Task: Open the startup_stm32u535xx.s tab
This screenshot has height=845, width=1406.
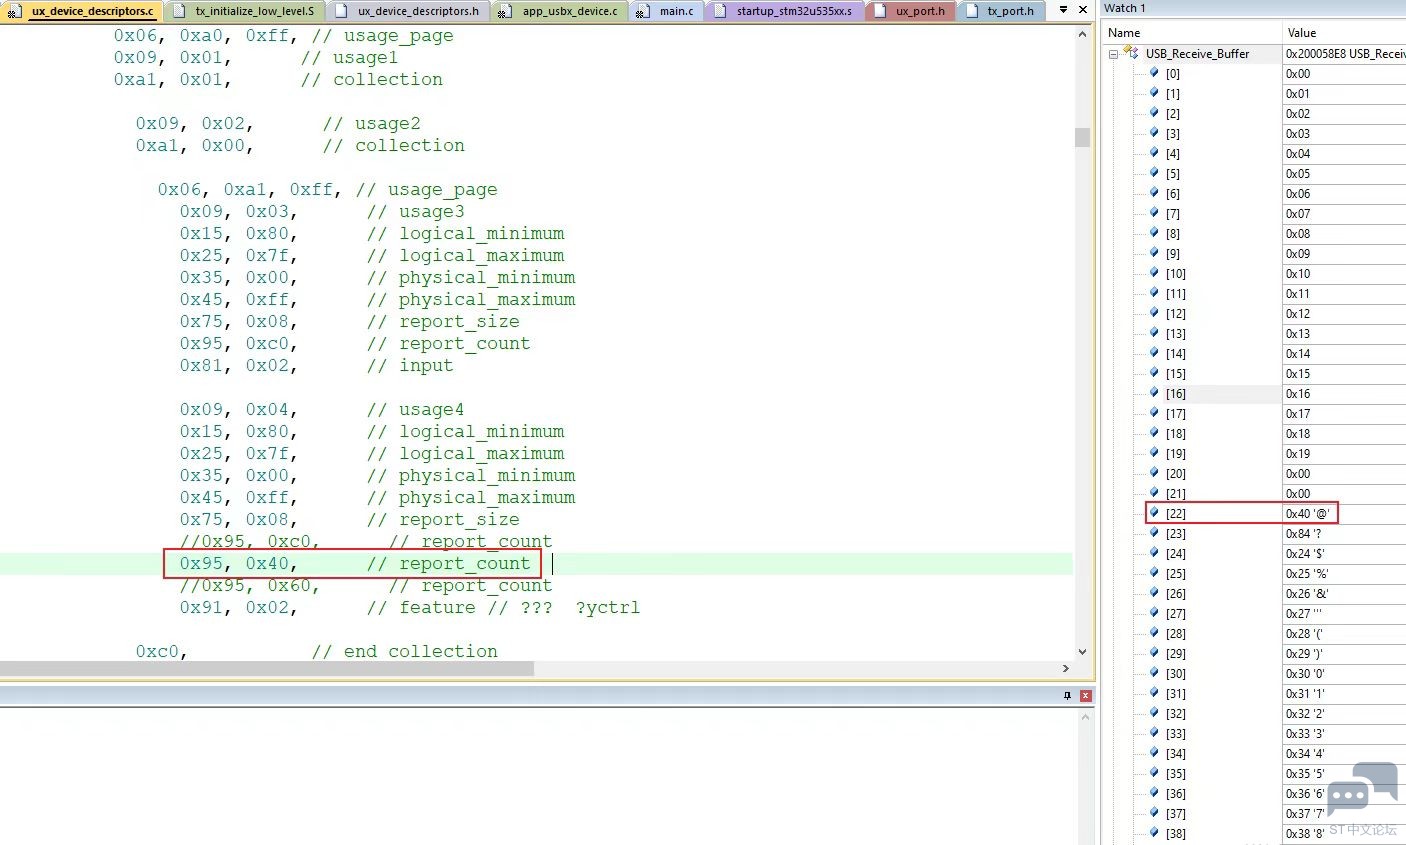Action: pos(784,11)
